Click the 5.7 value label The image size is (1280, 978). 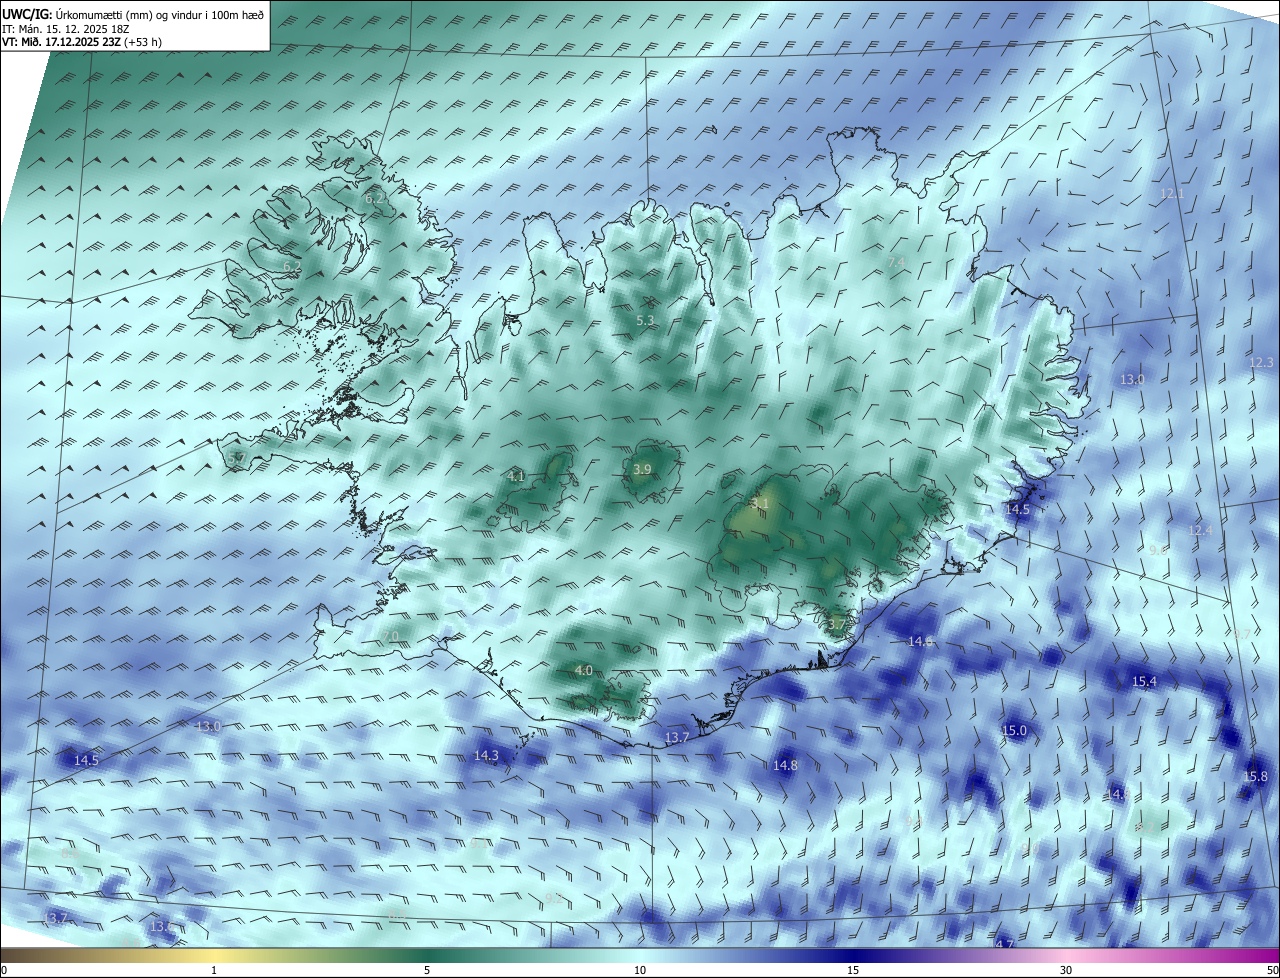coord(236,458)
